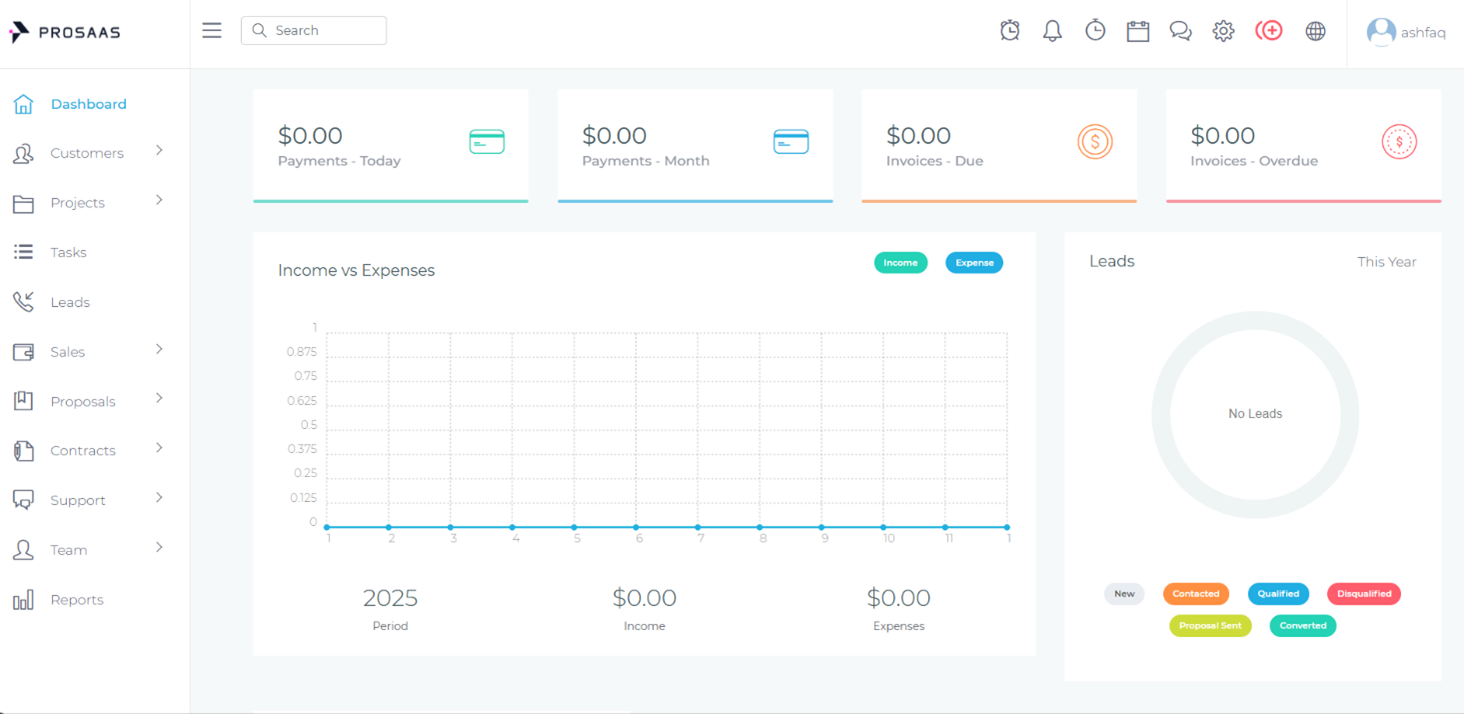Open settings via the gear icon

[x=1223, y=30]
